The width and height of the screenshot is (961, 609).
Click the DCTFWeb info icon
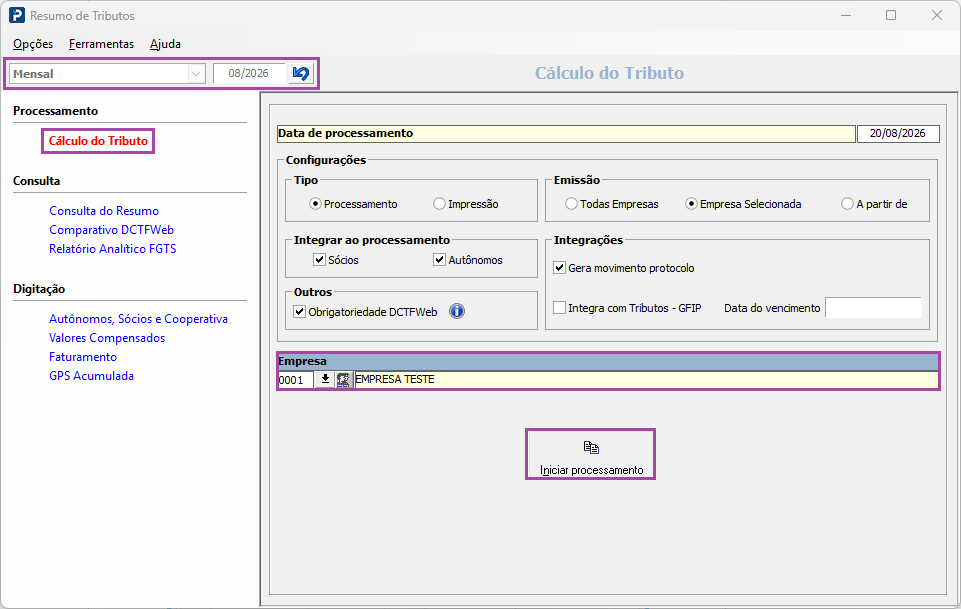[x=457, y=311]
